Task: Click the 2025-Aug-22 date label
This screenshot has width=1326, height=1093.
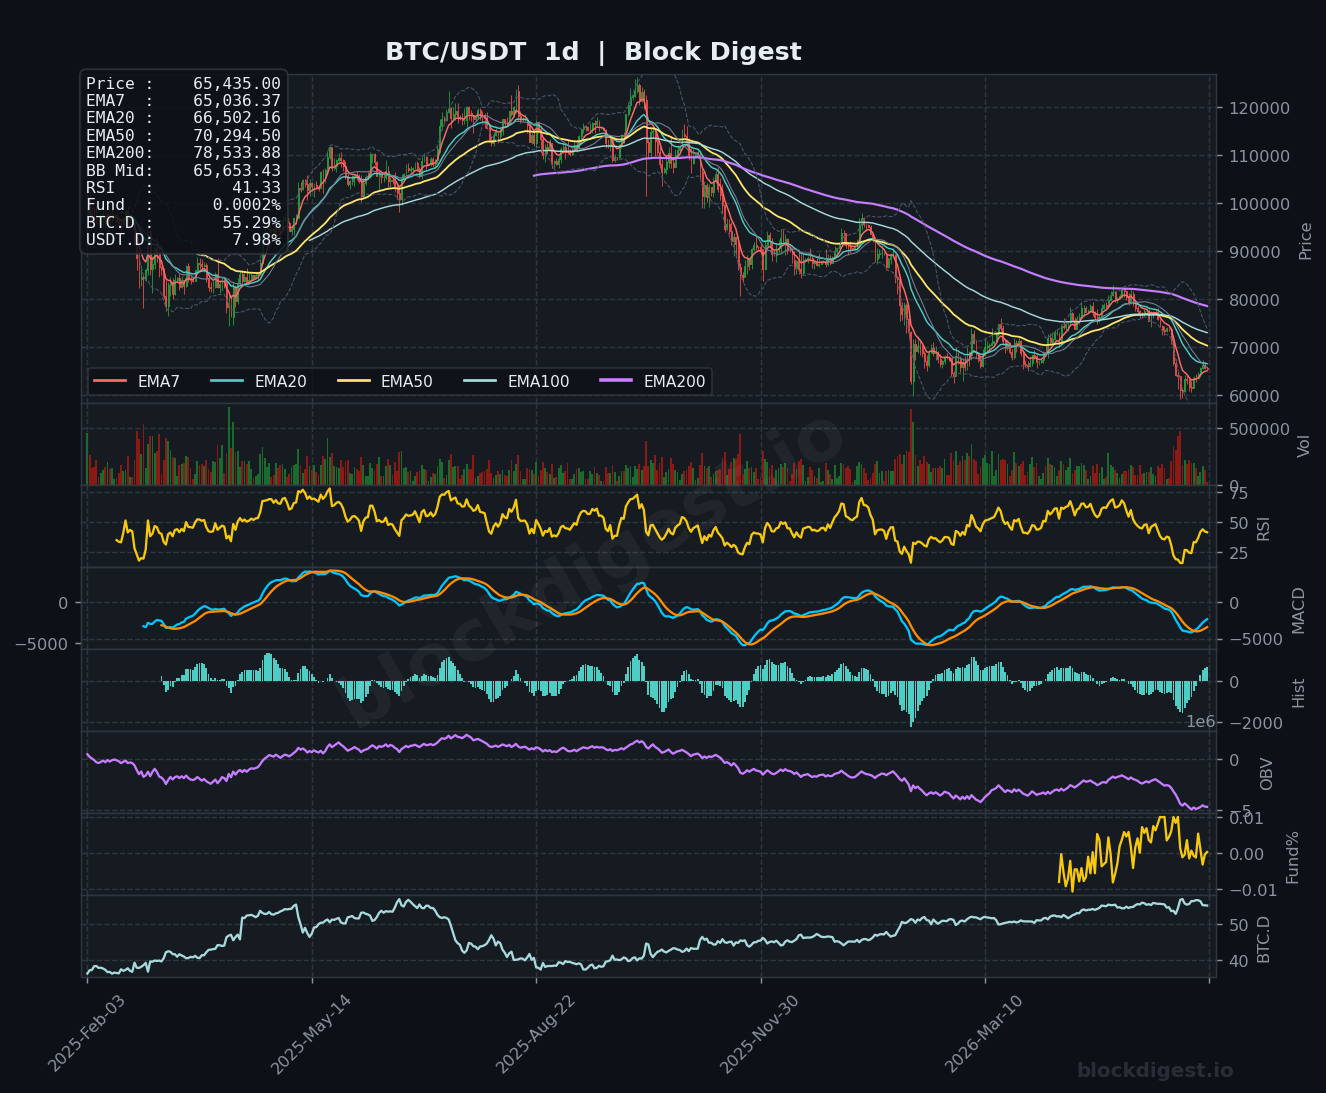Action: pos(535,1034)
